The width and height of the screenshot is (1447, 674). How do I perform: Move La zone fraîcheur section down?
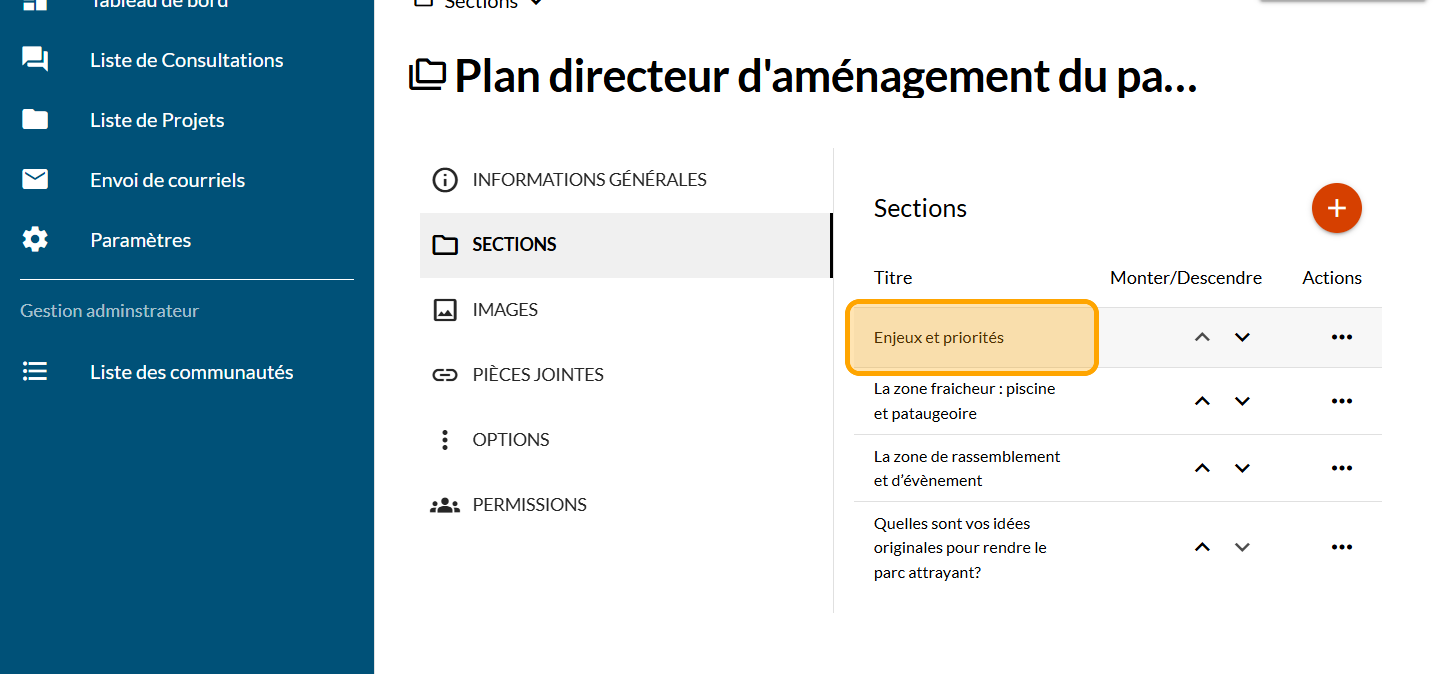[1242, 401]
